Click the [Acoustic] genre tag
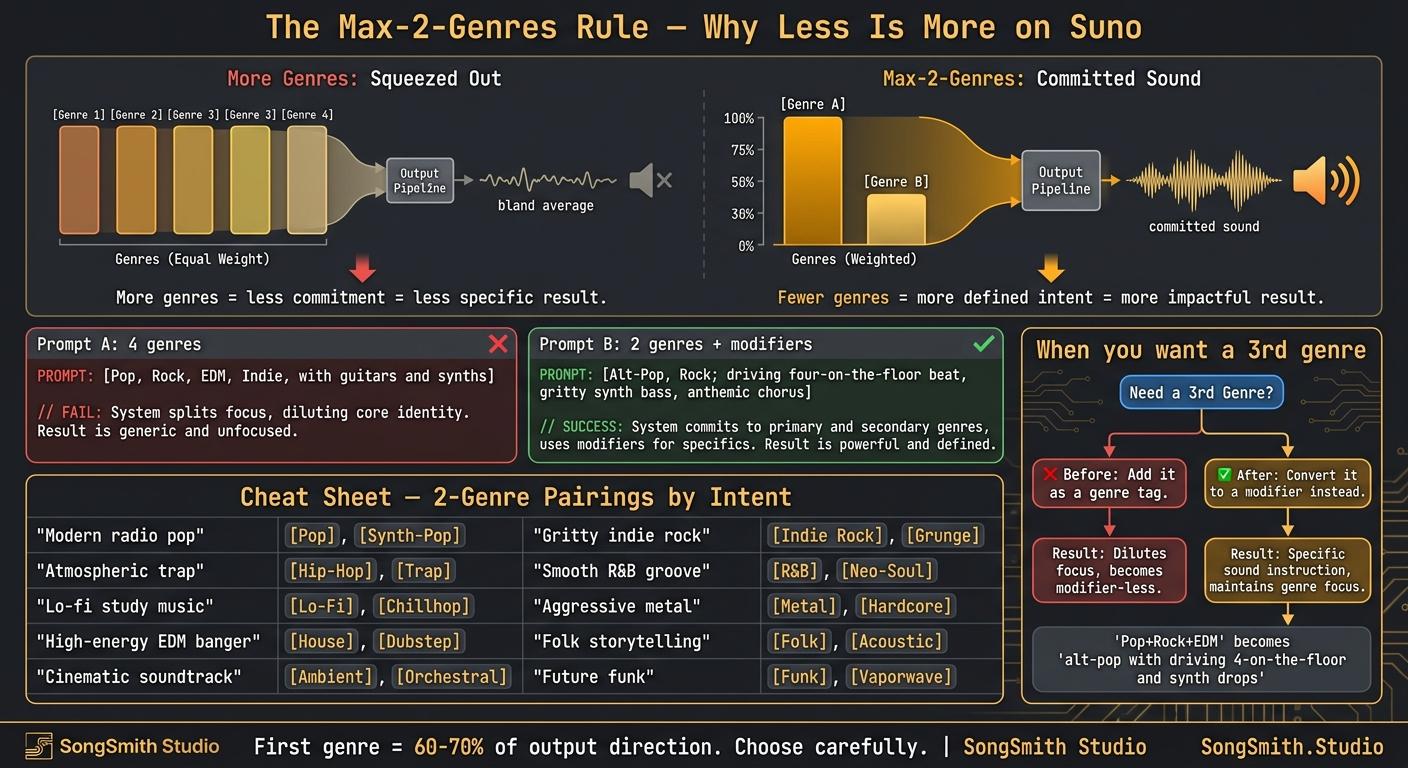The height and width of the screenshot is (768, 1408). (895, 641)
